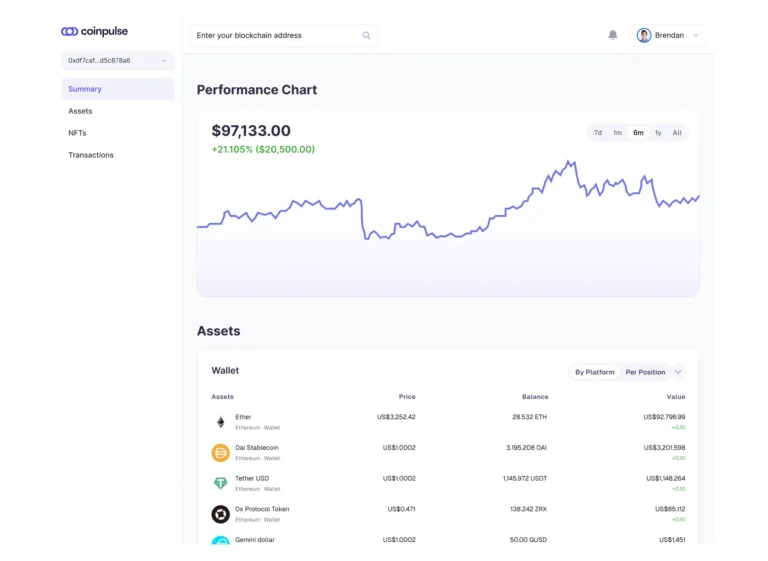
Task: Click the +21.105% ($20,500.00) gain text
Action: 263,149
